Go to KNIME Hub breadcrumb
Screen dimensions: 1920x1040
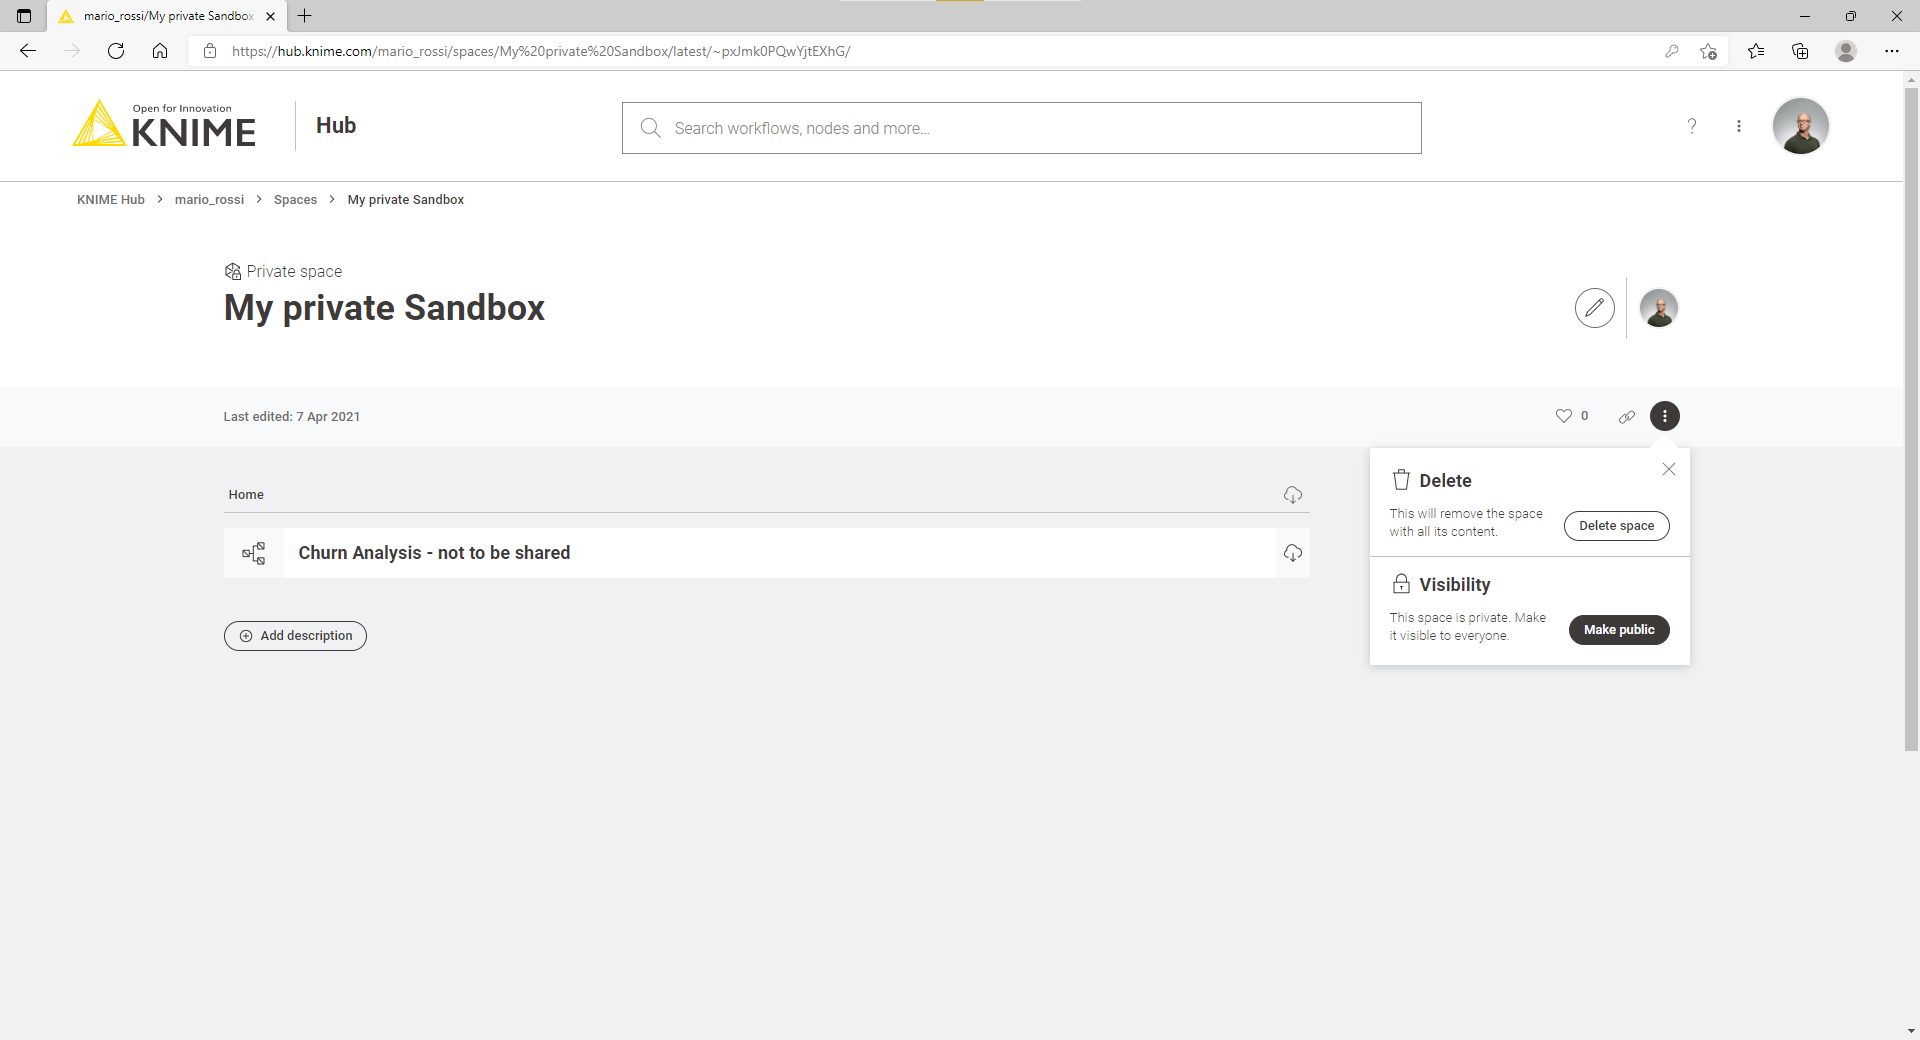(x=111, y=200)
